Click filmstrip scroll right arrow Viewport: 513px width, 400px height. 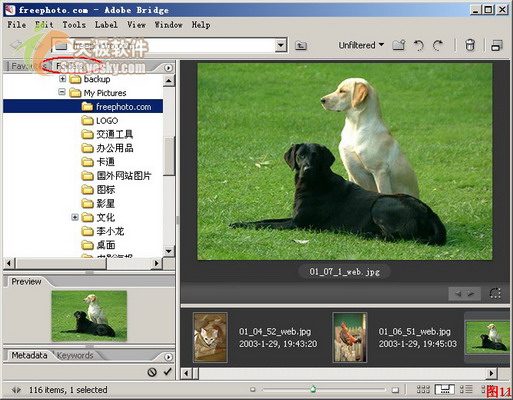pos(491,373)
